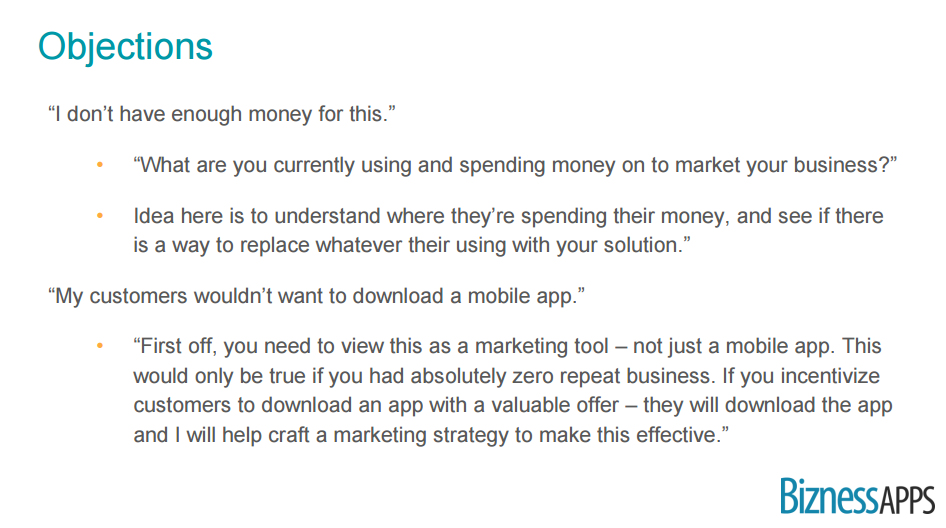Select the orange bullet before "Idea here is"

99,216
